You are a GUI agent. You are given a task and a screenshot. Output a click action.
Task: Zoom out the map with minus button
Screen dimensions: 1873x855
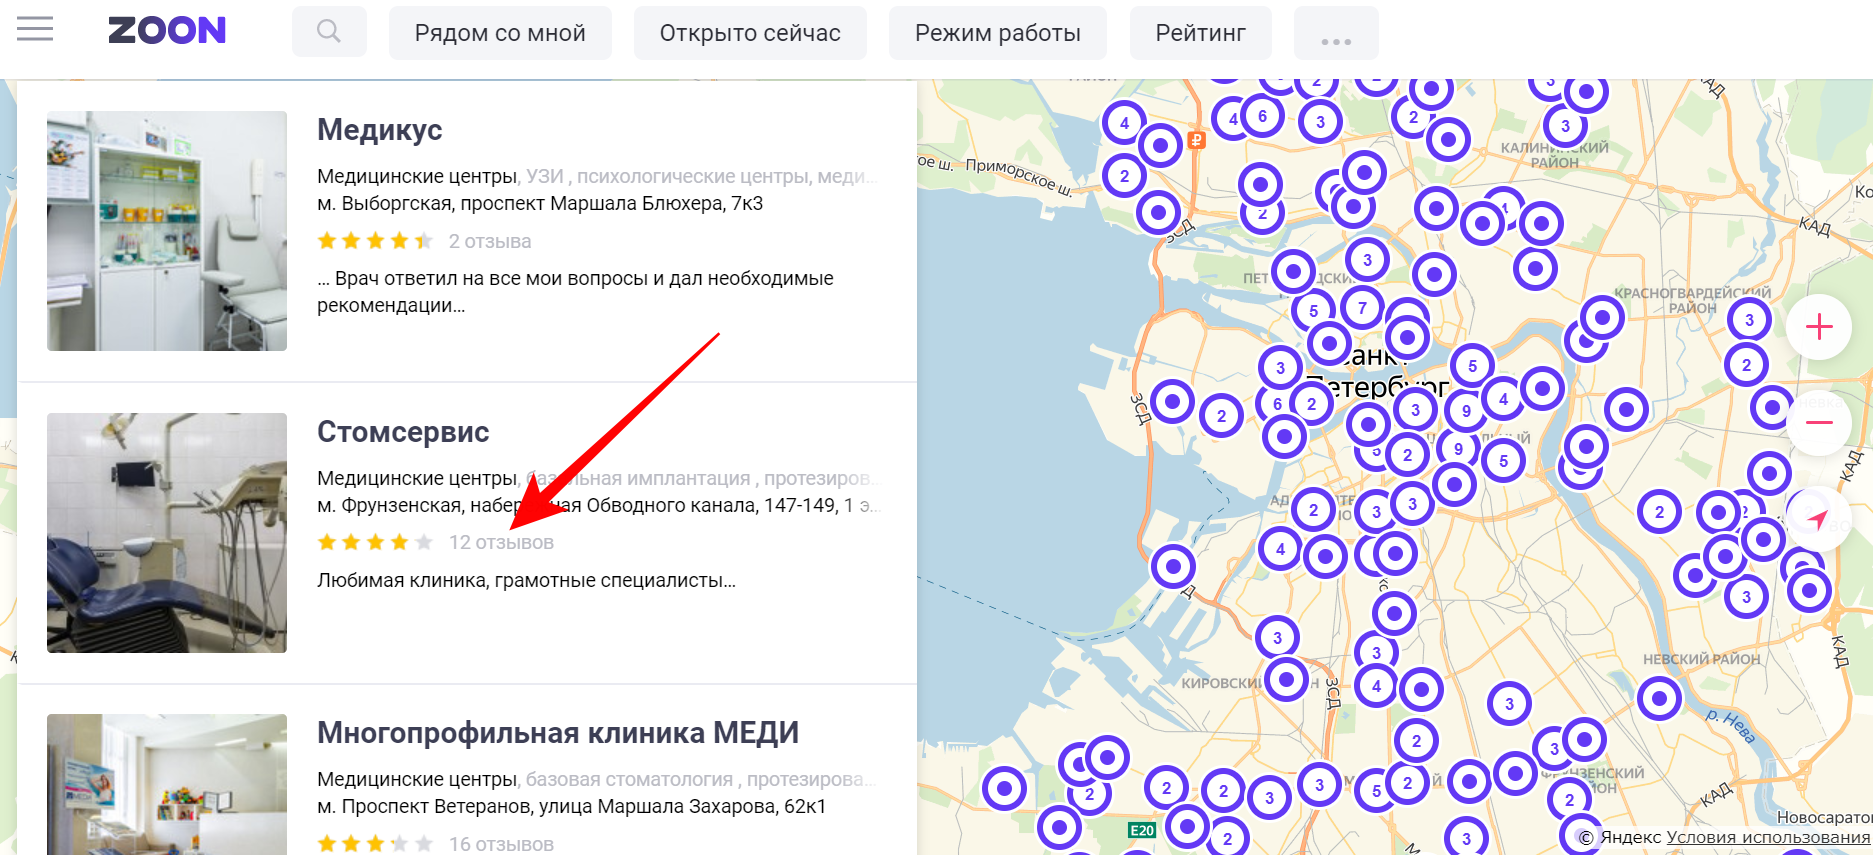(1819, 422)
